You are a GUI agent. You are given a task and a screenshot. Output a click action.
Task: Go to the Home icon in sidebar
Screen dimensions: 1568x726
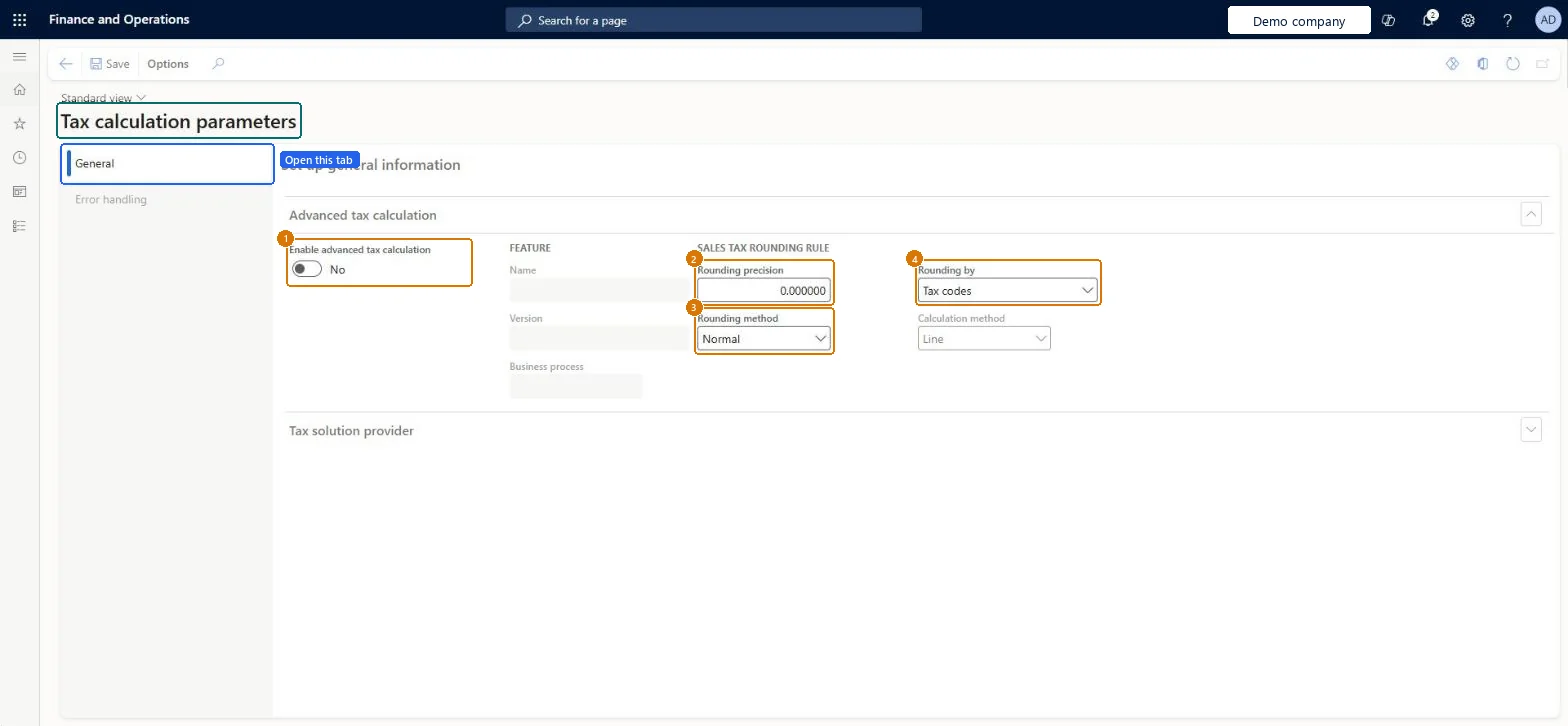(x=19, y=90)
